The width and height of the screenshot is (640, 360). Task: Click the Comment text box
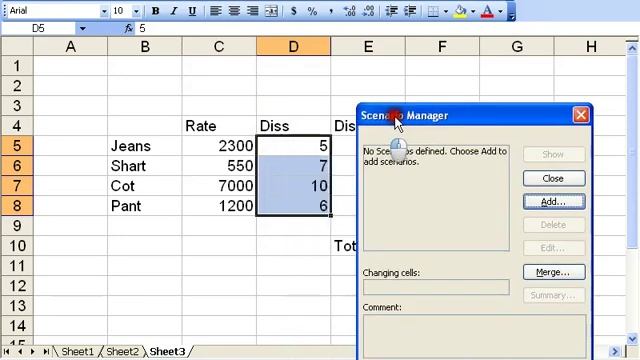(x=474, y=336)
